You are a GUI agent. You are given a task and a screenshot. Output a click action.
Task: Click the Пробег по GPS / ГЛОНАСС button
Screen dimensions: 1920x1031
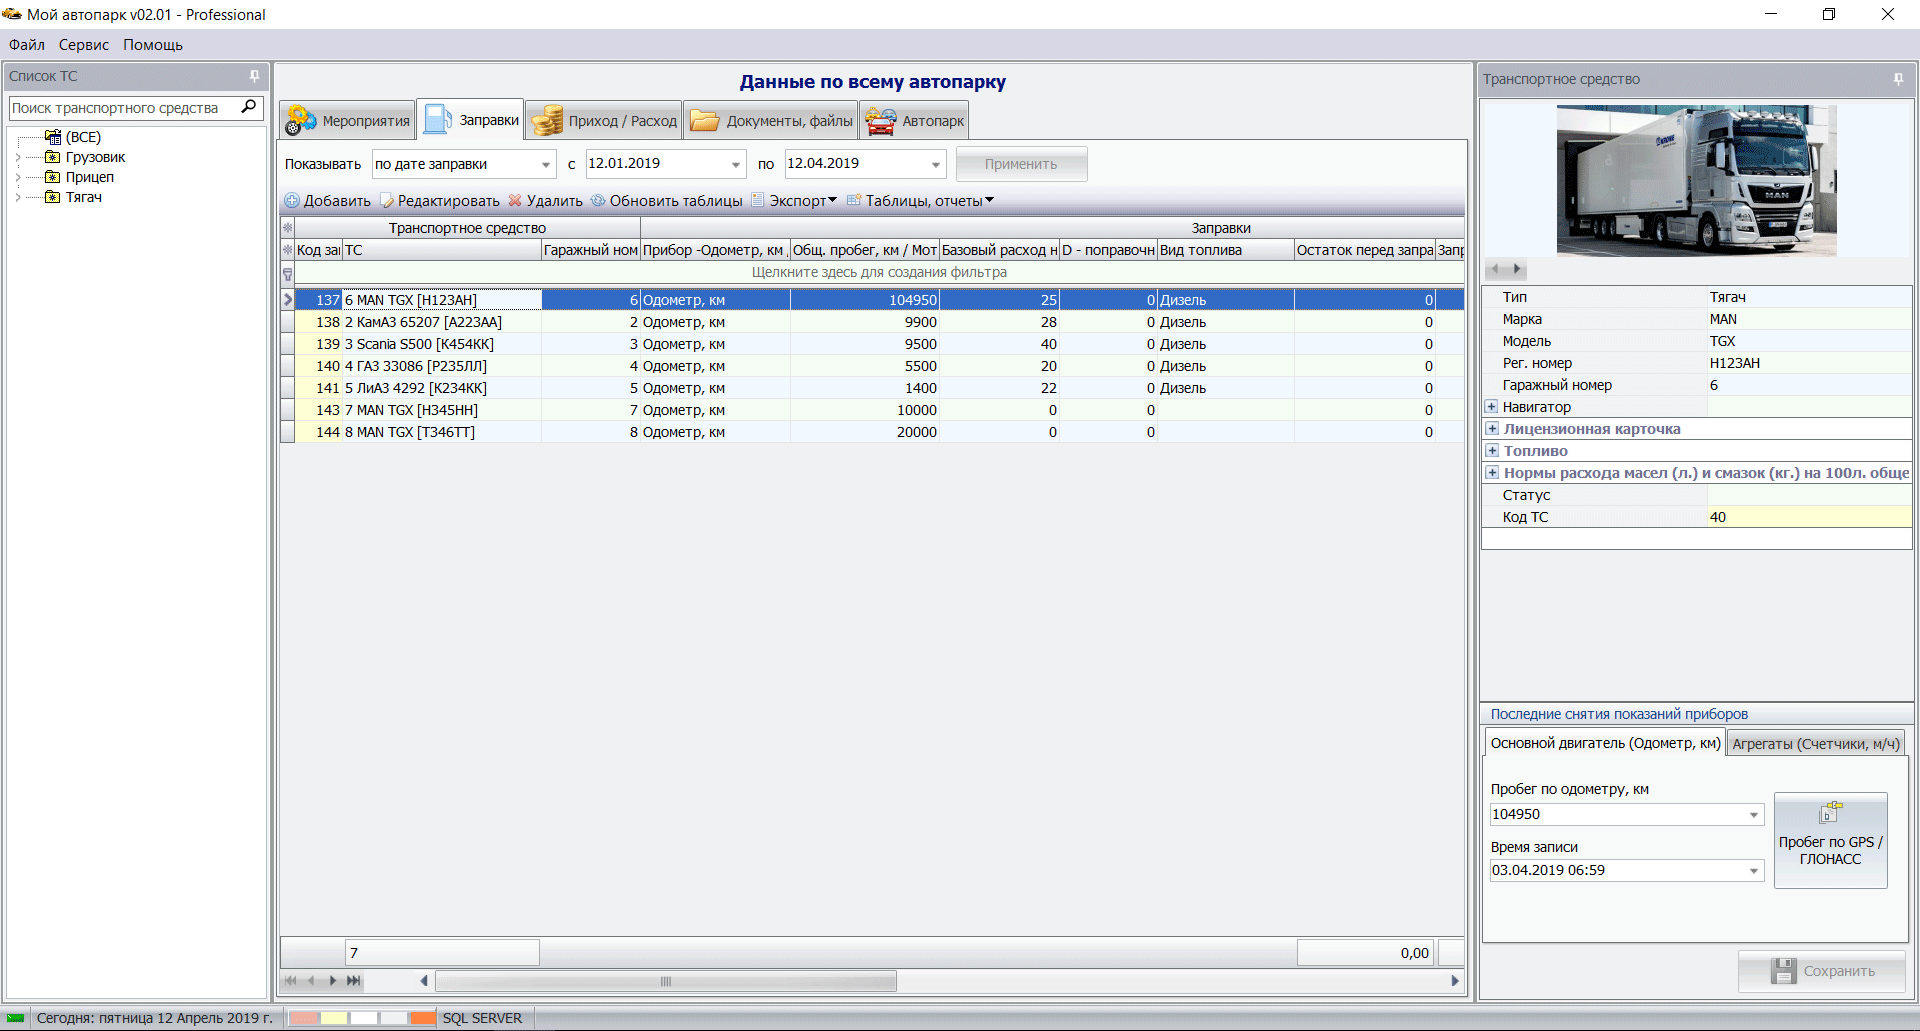click(x=1830, y=840)
